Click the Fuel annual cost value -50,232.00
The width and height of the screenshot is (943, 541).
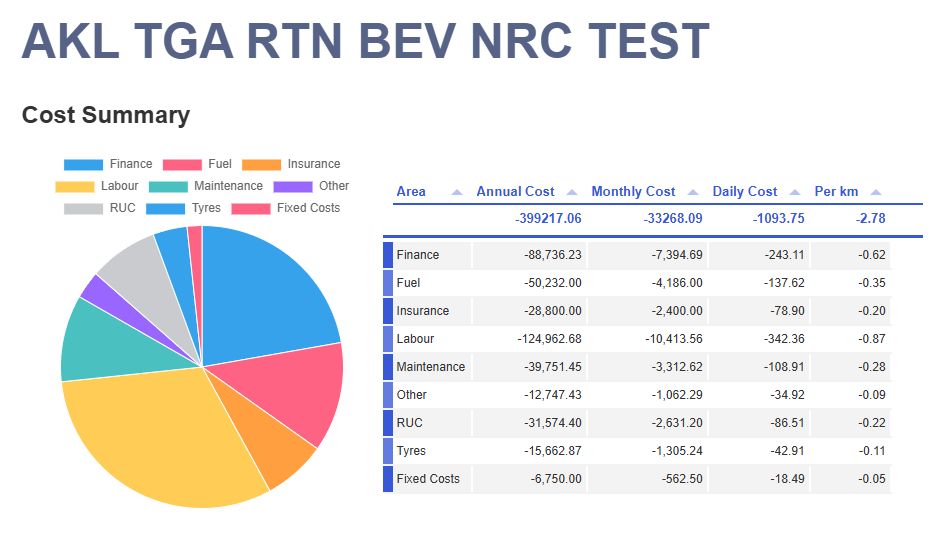click(x=553, y=283)
